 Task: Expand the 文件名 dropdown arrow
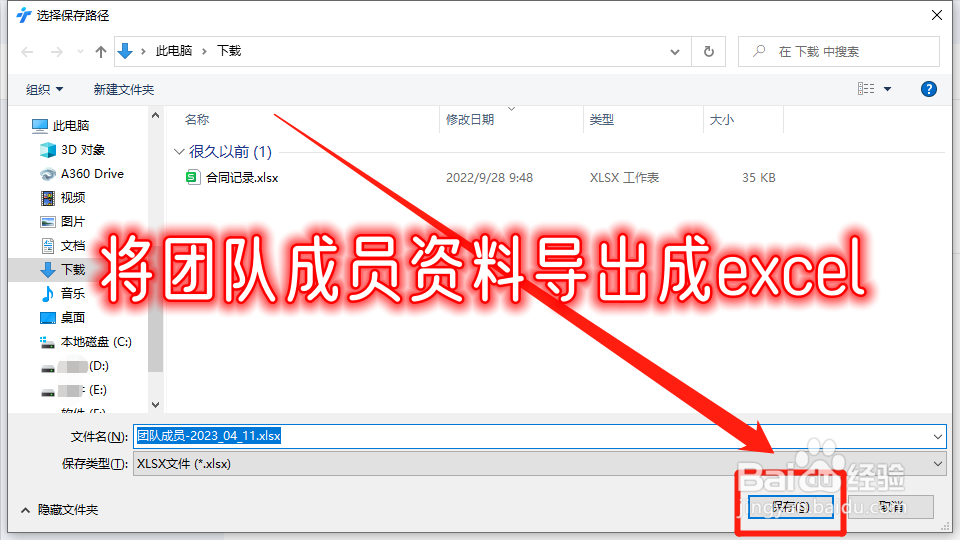click(x=937, y=437)
